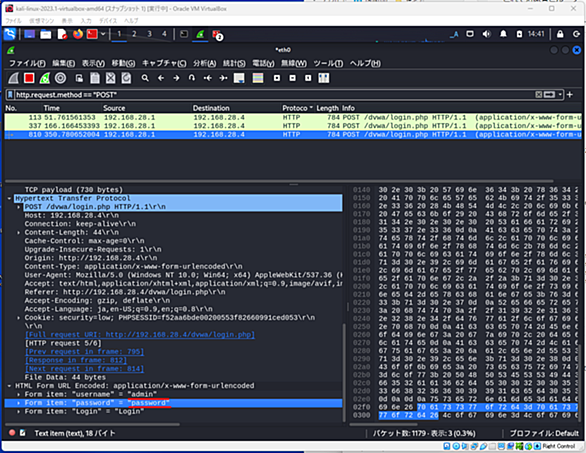
Task: Reload the capture file icon
Action: 126,78
